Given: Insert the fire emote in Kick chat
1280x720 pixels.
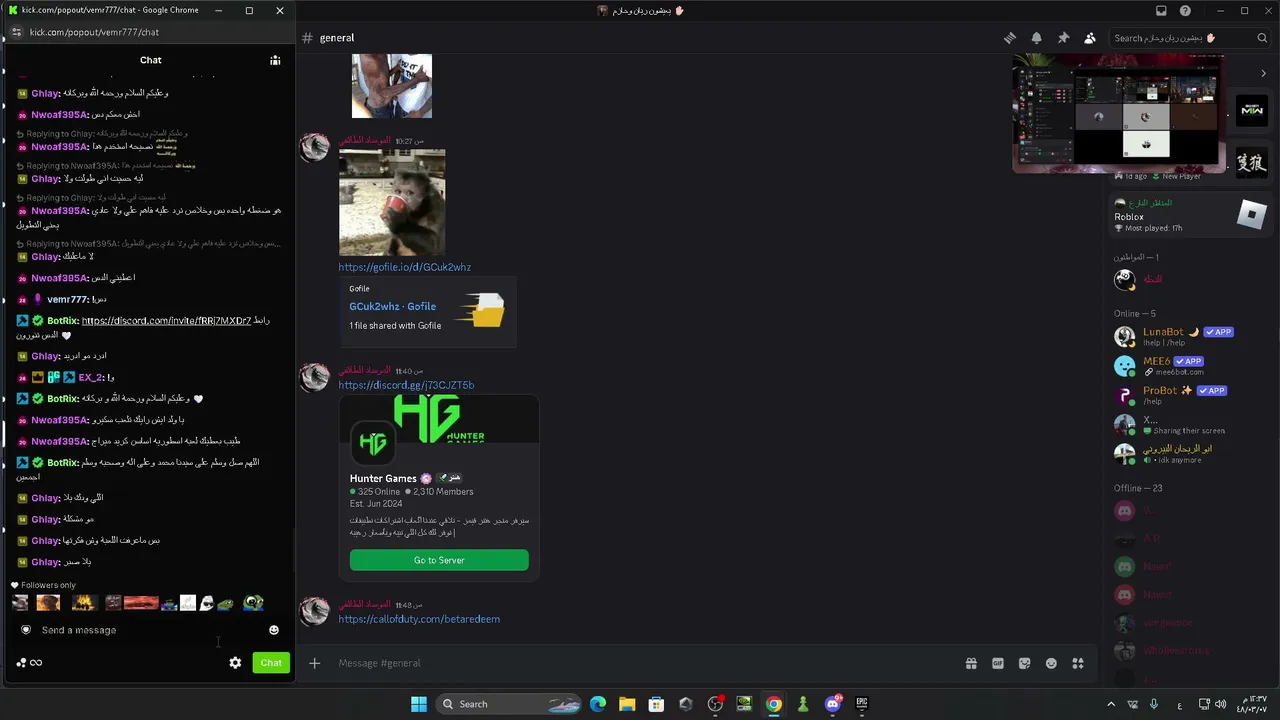Looking at the screenshot, I should (x=84, y=602).
